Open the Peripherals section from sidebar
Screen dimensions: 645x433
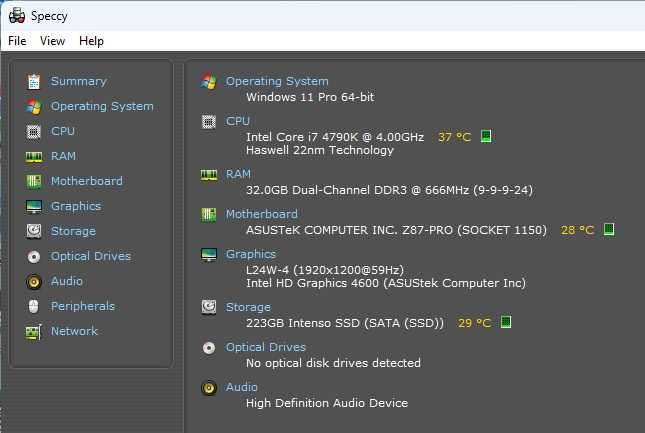(x=83, y=306)
